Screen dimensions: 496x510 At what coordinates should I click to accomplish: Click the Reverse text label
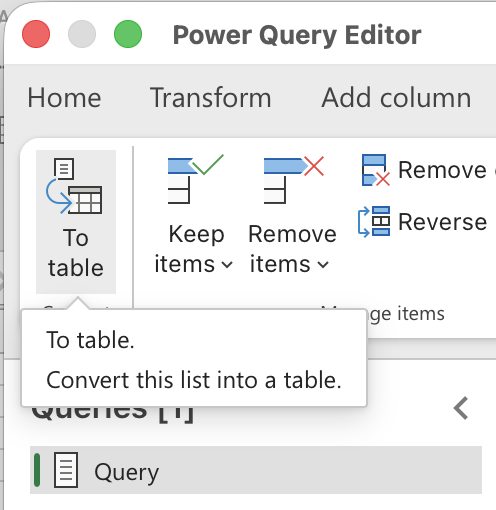coord(443,222)
